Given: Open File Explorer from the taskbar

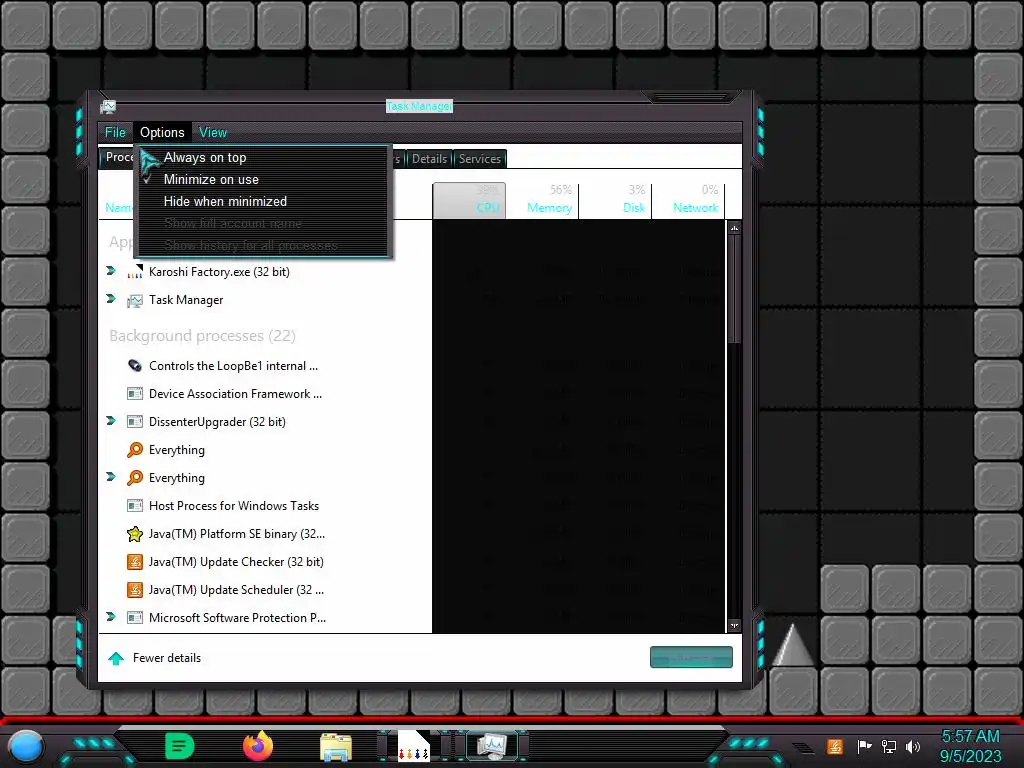Looking at the screenshot, I should click(x=336, y=747).
